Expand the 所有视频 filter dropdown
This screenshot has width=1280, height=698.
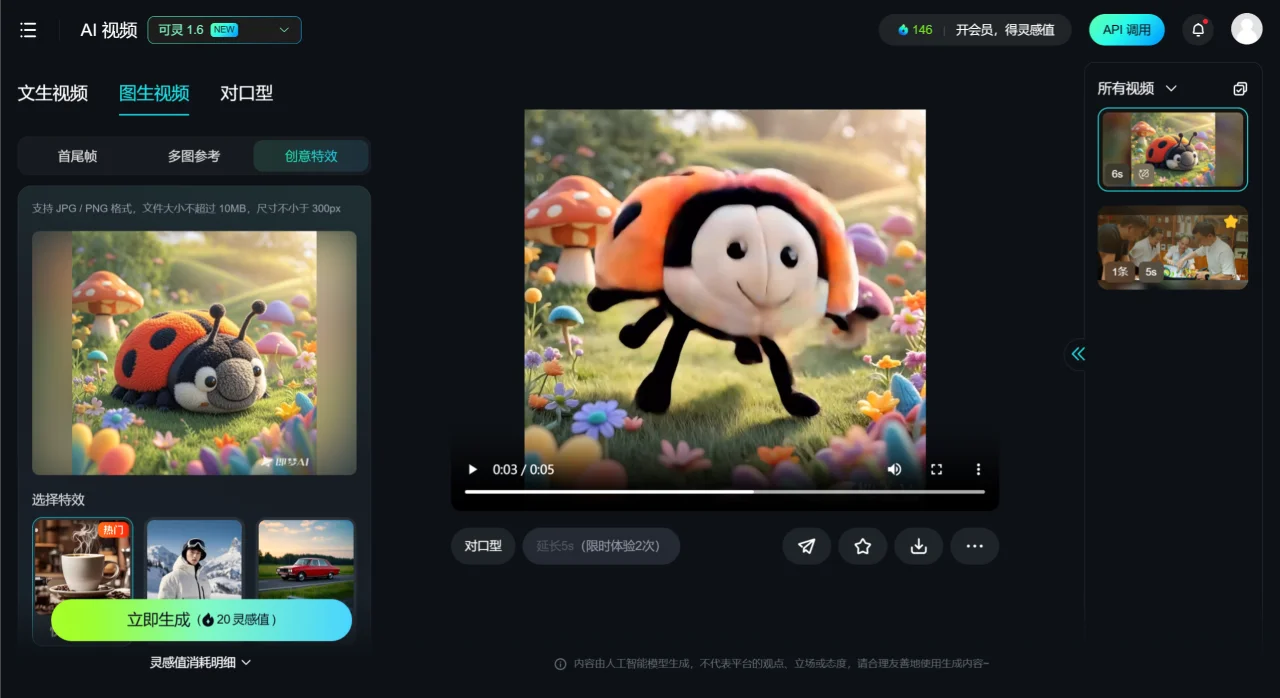(1137, 89)
